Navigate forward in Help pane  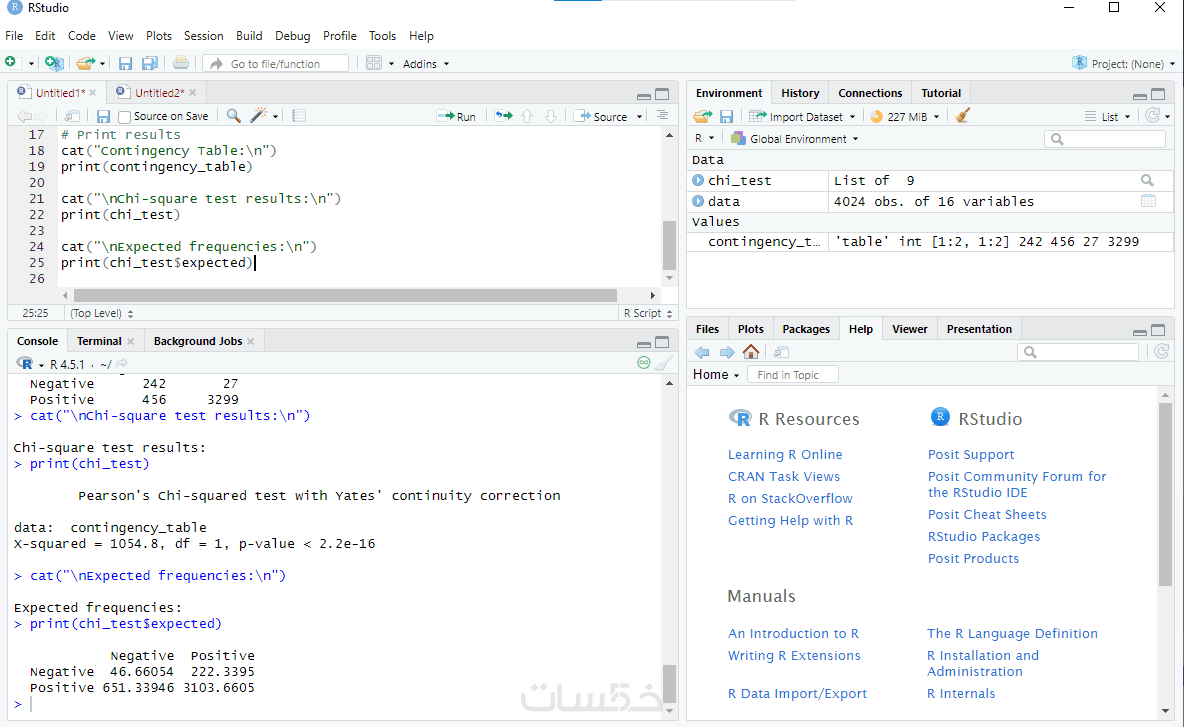[x=727, y=353]
